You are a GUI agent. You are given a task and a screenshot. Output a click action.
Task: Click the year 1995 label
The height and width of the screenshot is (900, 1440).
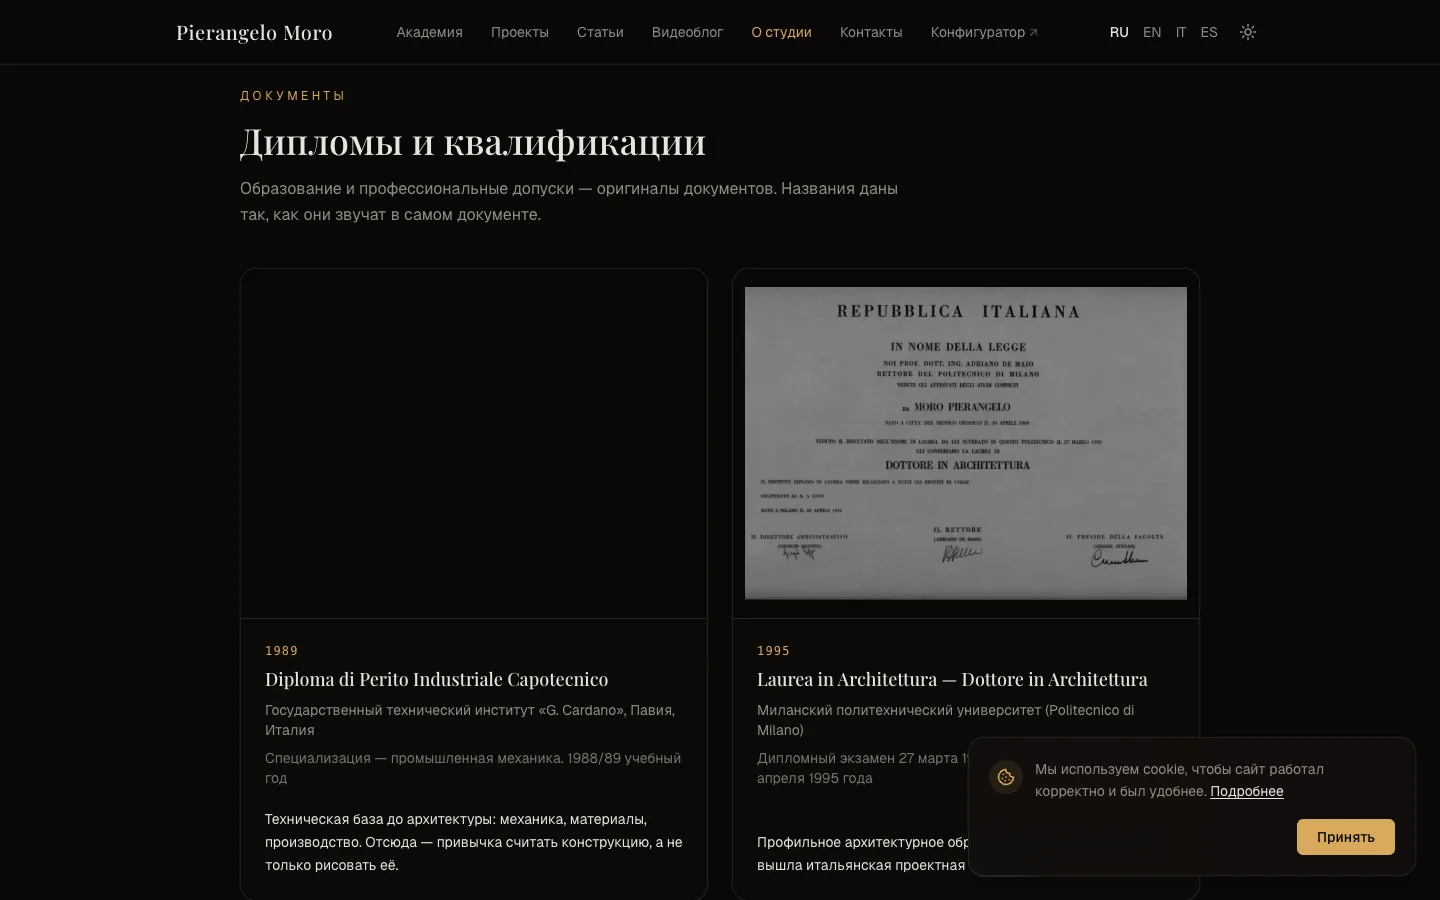tap(773, 651)
